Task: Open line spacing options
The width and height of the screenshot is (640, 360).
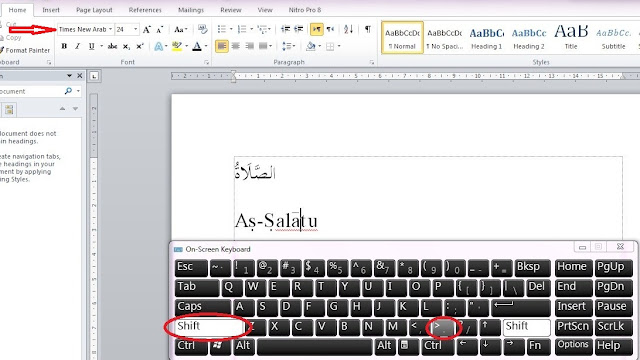Action: (287, 46)
